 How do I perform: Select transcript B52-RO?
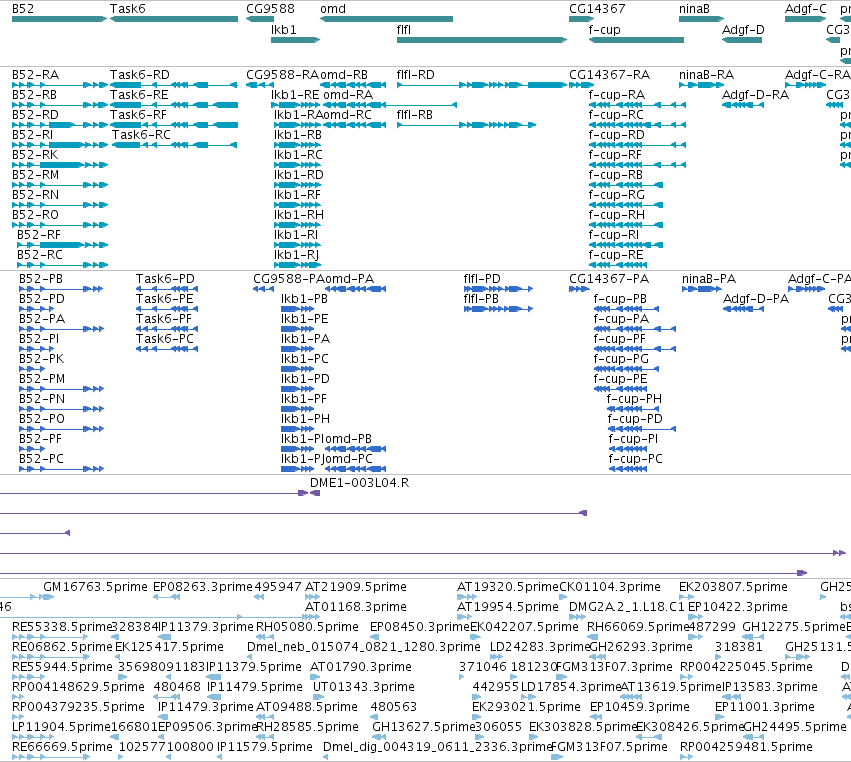click(x=35, y=215)
